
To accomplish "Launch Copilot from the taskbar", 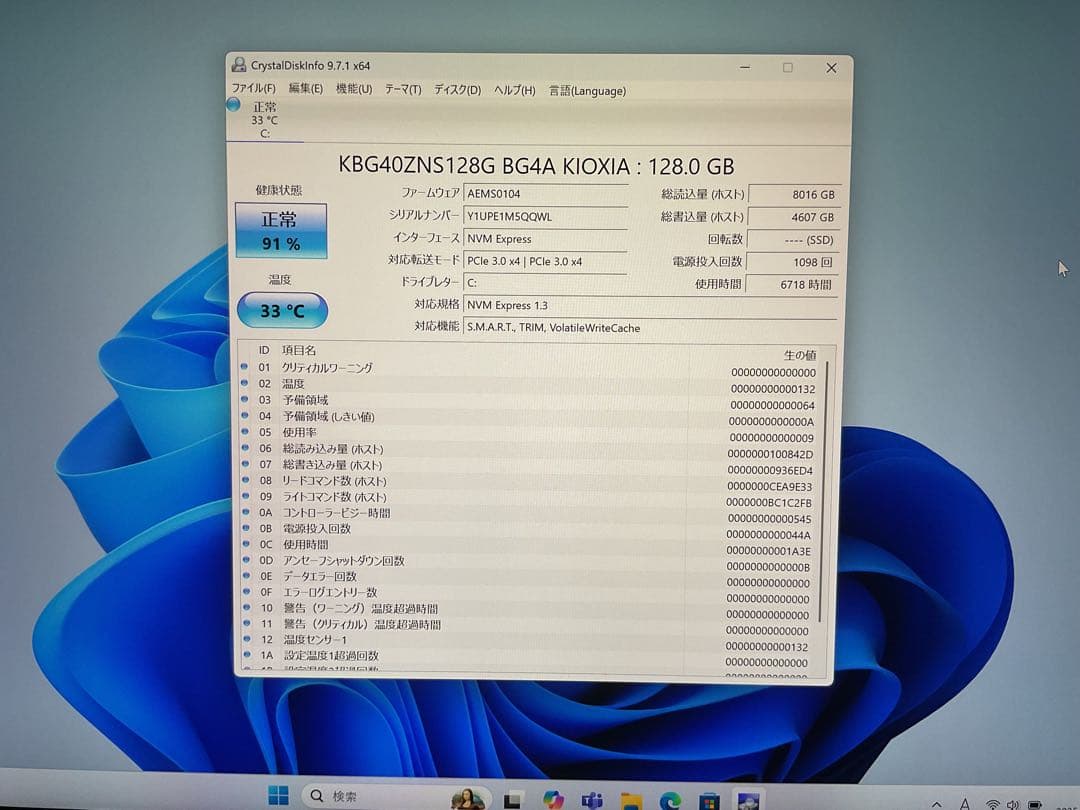I will tap(554, 797).
